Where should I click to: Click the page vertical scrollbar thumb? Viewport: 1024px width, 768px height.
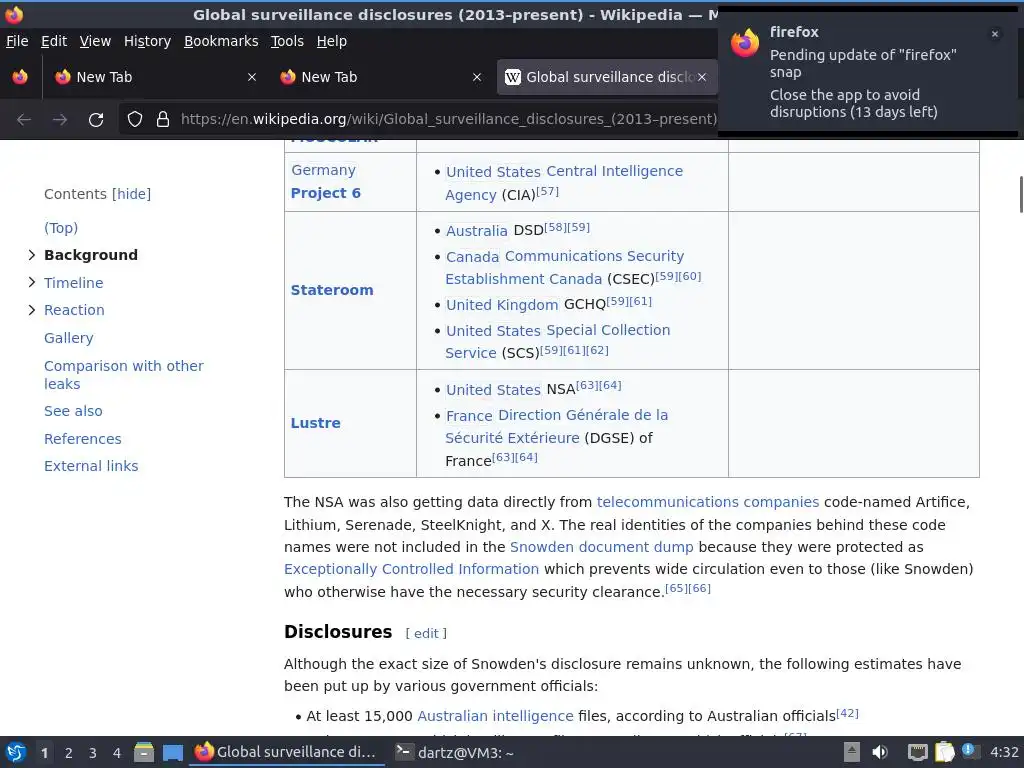pos(1021,194)
